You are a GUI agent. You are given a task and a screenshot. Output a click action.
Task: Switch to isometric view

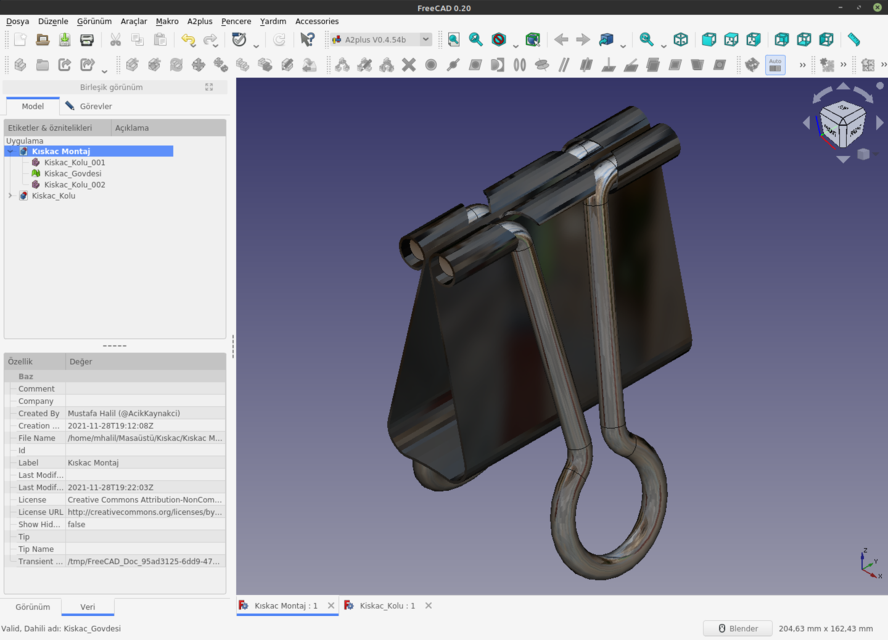682,40
